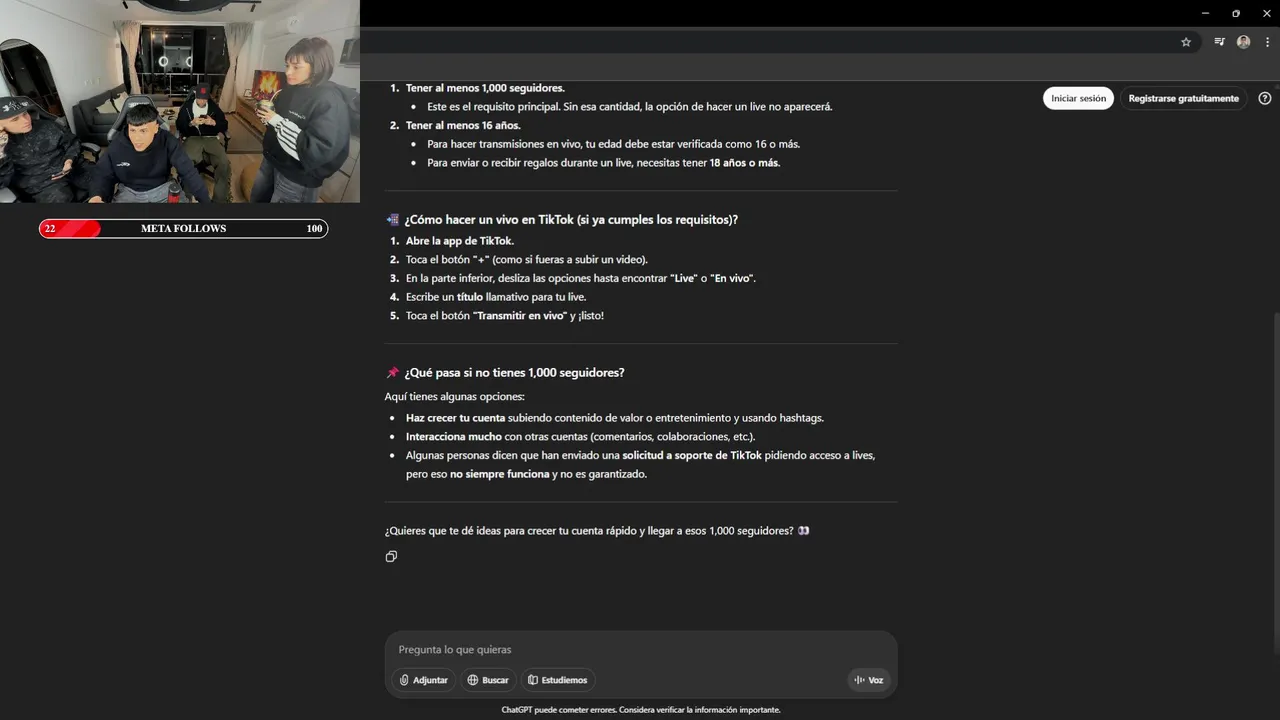Click the bullet 'Interacciona mucho'
The width and height of the screenshot is (1280, 720).
click(580, 437)
